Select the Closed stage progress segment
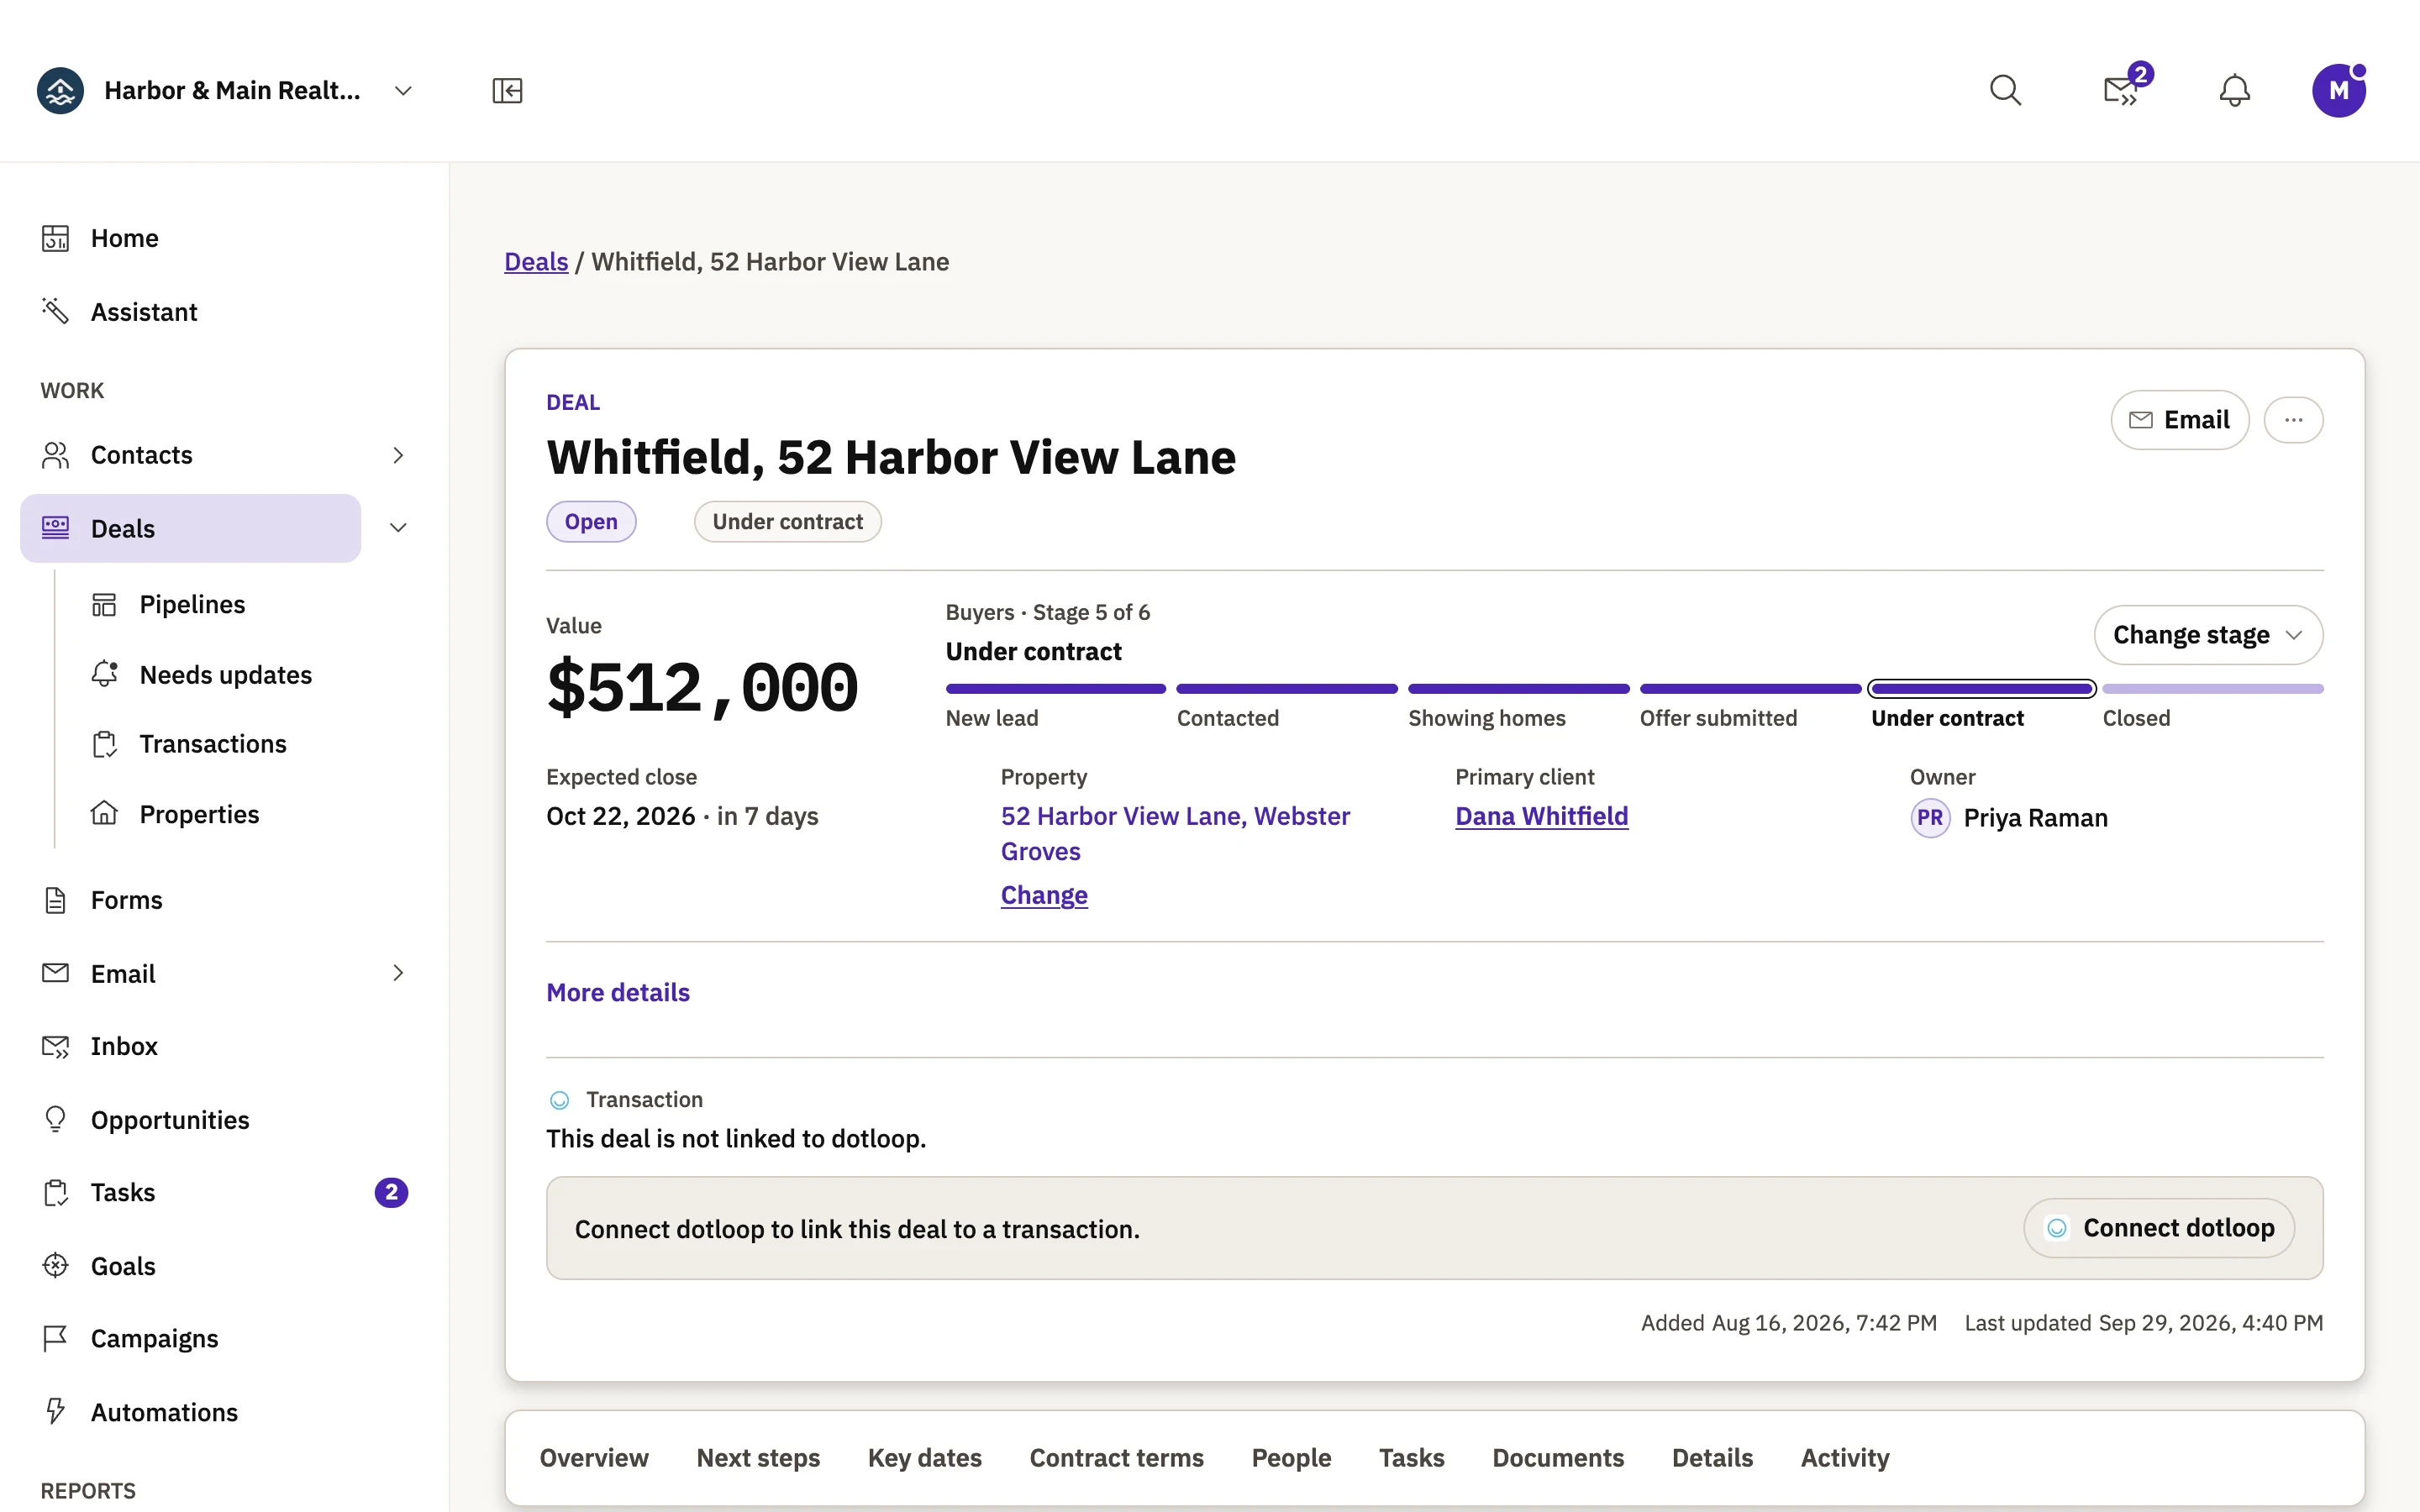 click(2212, 689)
